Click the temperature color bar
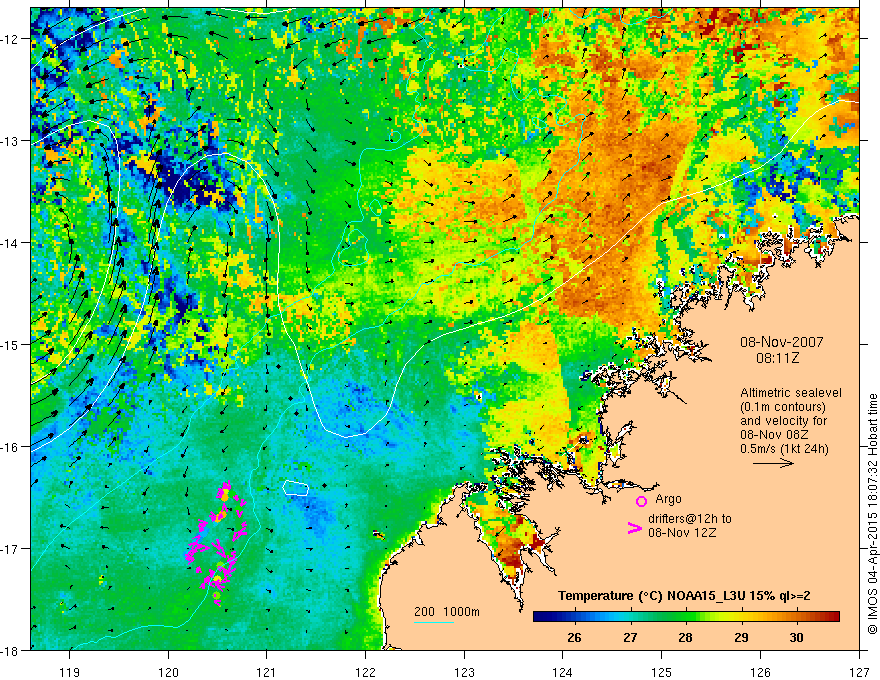Viewport: 880px width, 680px height. 686,617
